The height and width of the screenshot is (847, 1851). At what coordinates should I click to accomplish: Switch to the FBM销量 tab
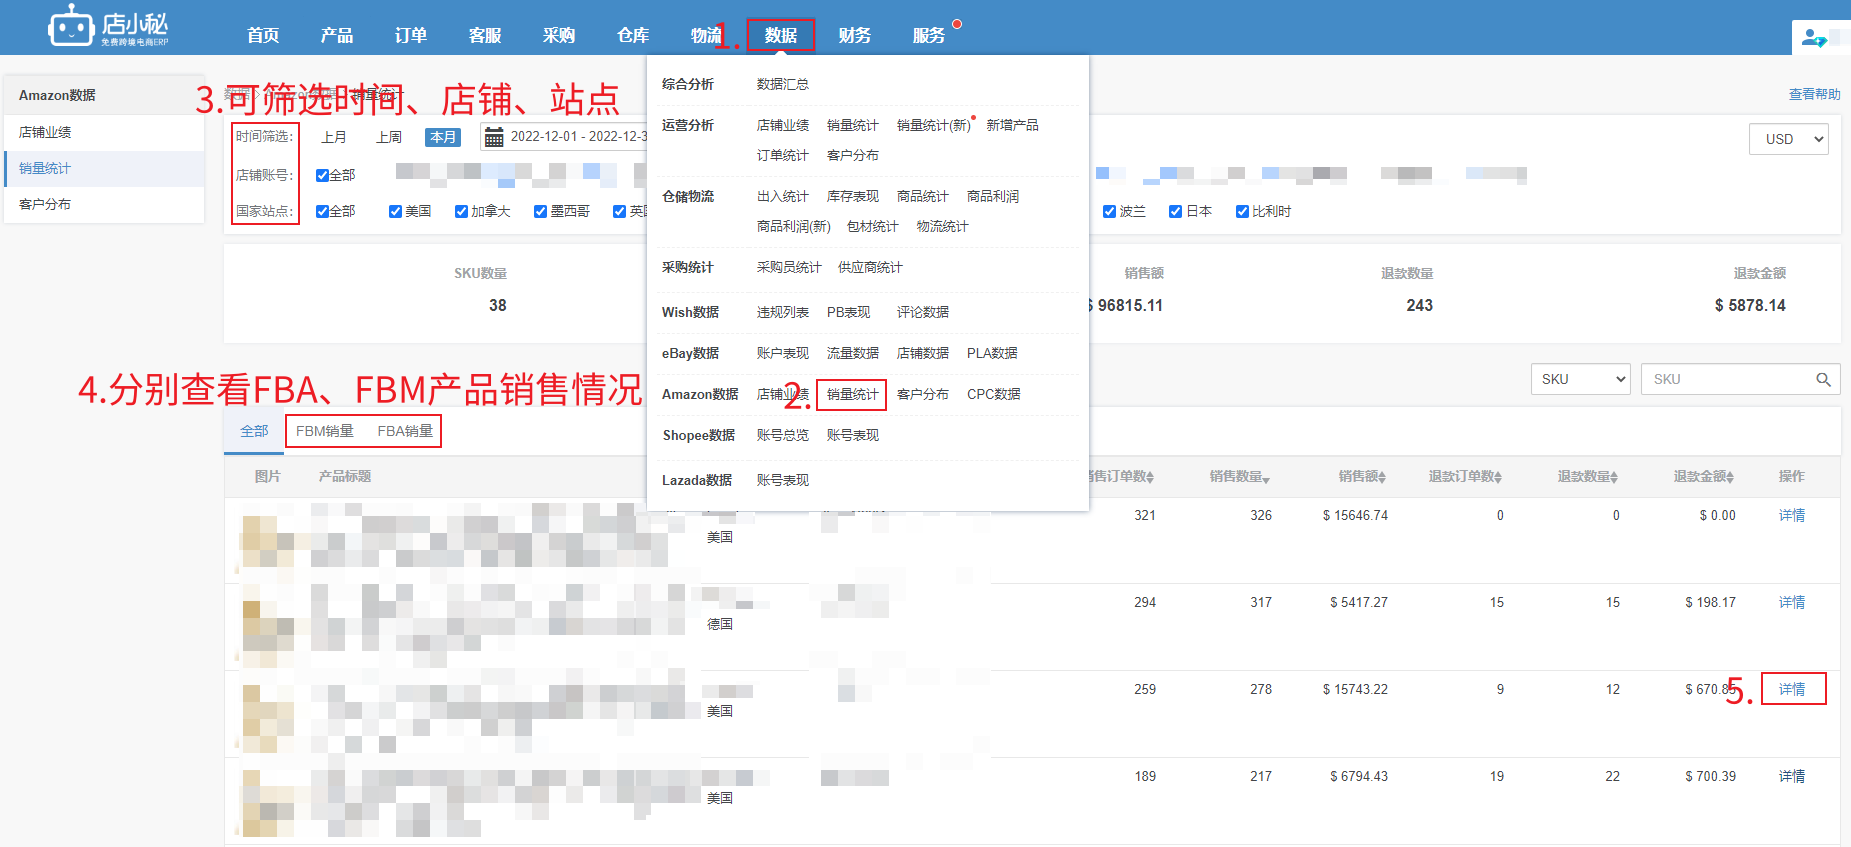325,431
